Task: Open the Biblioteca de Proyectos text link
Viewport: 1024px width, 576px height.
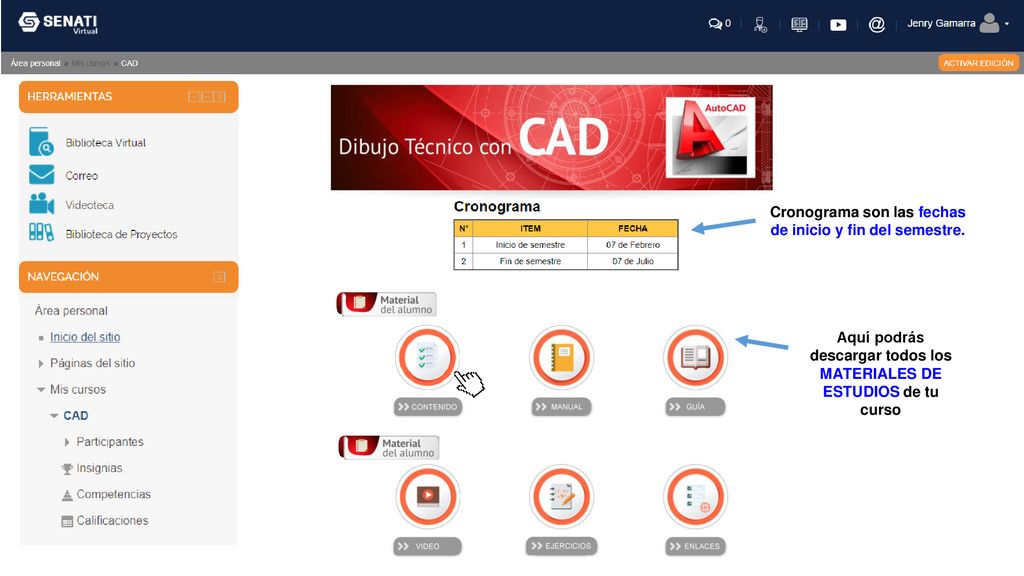Action: 121,234
